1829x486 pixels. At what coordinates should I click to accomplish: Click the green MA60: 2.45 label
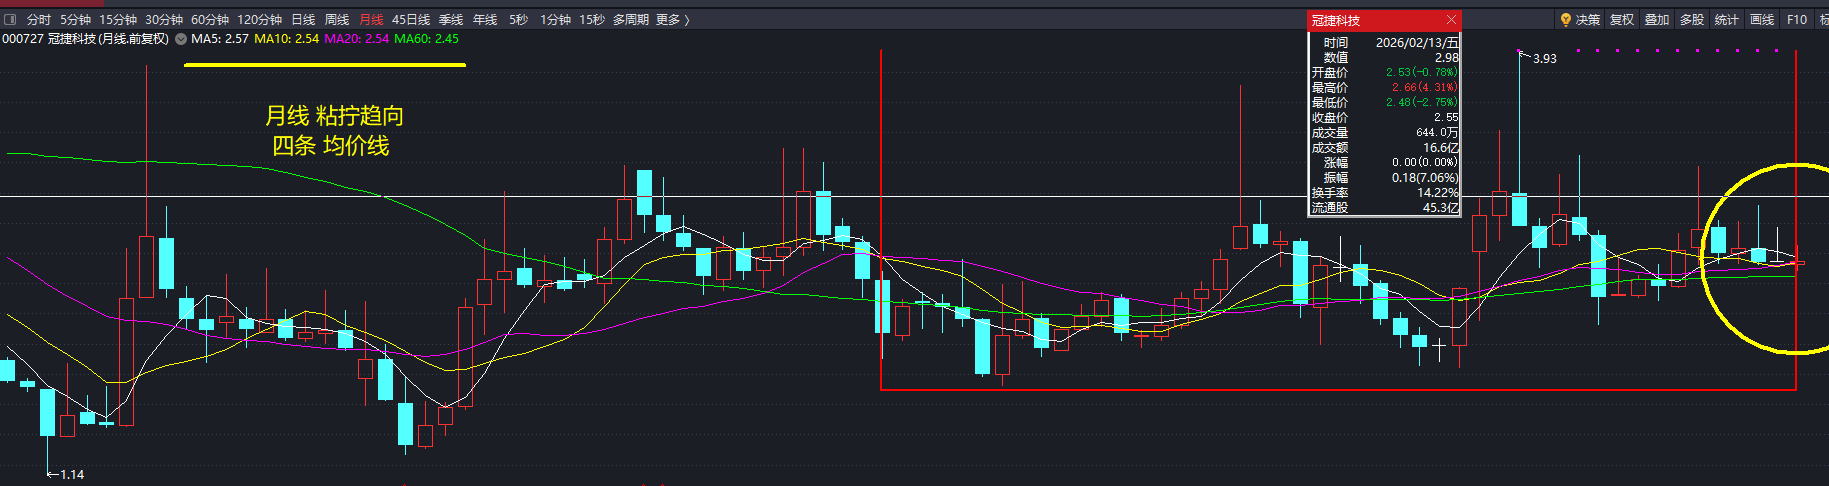(427, 39)
